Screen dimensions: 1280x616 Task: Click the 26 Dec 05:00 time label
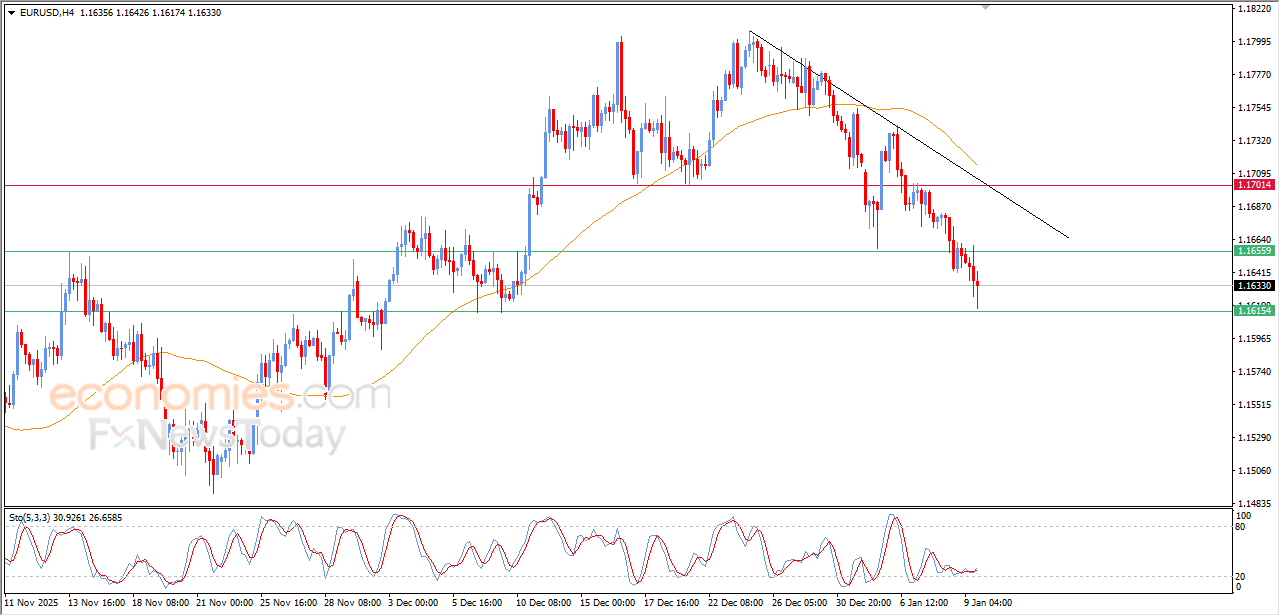(799, 603)
